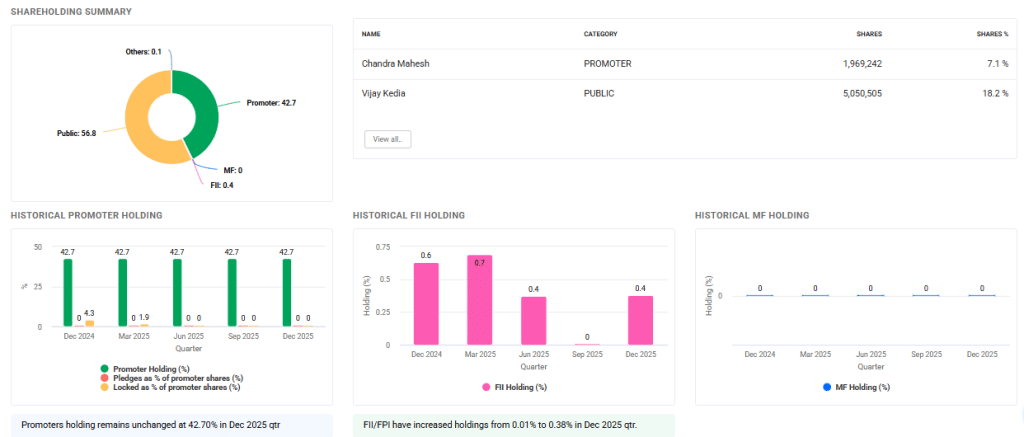Click the blue MF Holding (%) legend marker

(x=827, y=386)
